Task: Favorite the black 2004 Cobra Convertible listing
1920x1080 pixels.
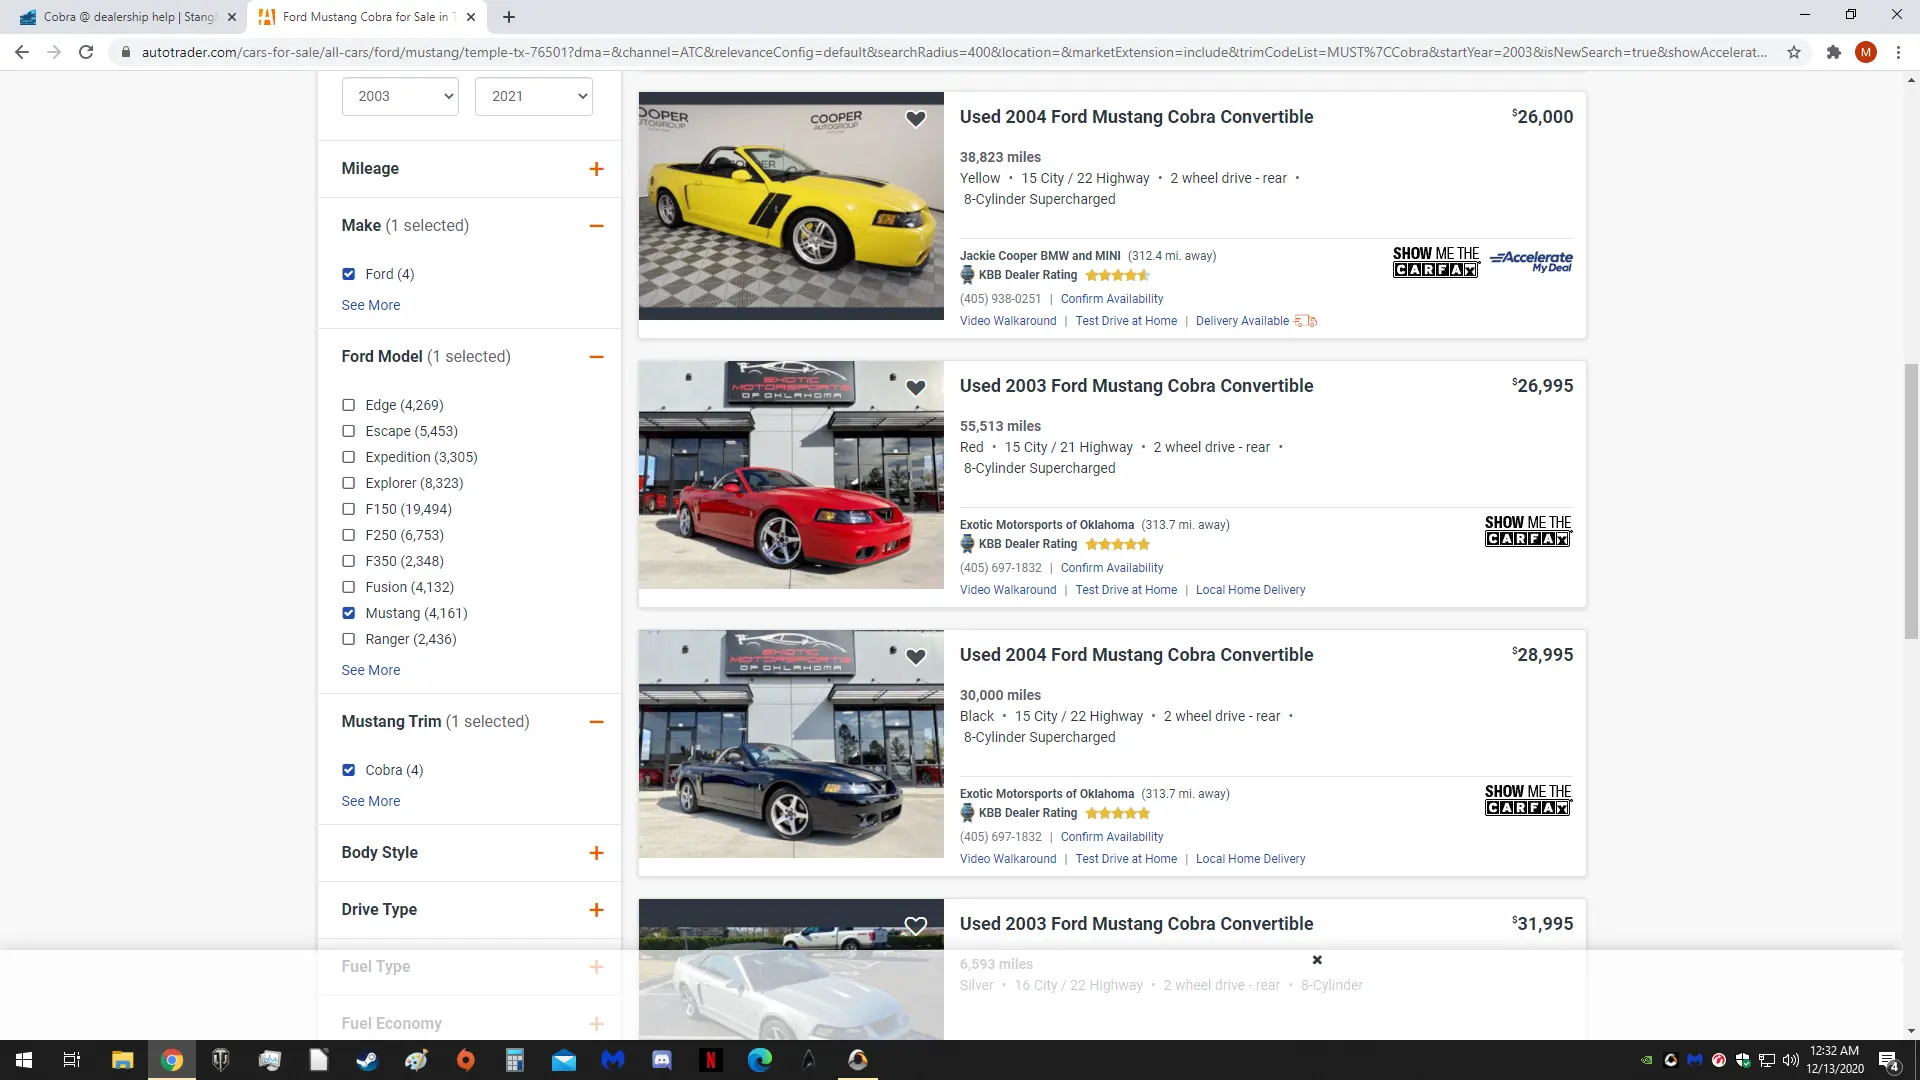Action: [x=915, y=657]
